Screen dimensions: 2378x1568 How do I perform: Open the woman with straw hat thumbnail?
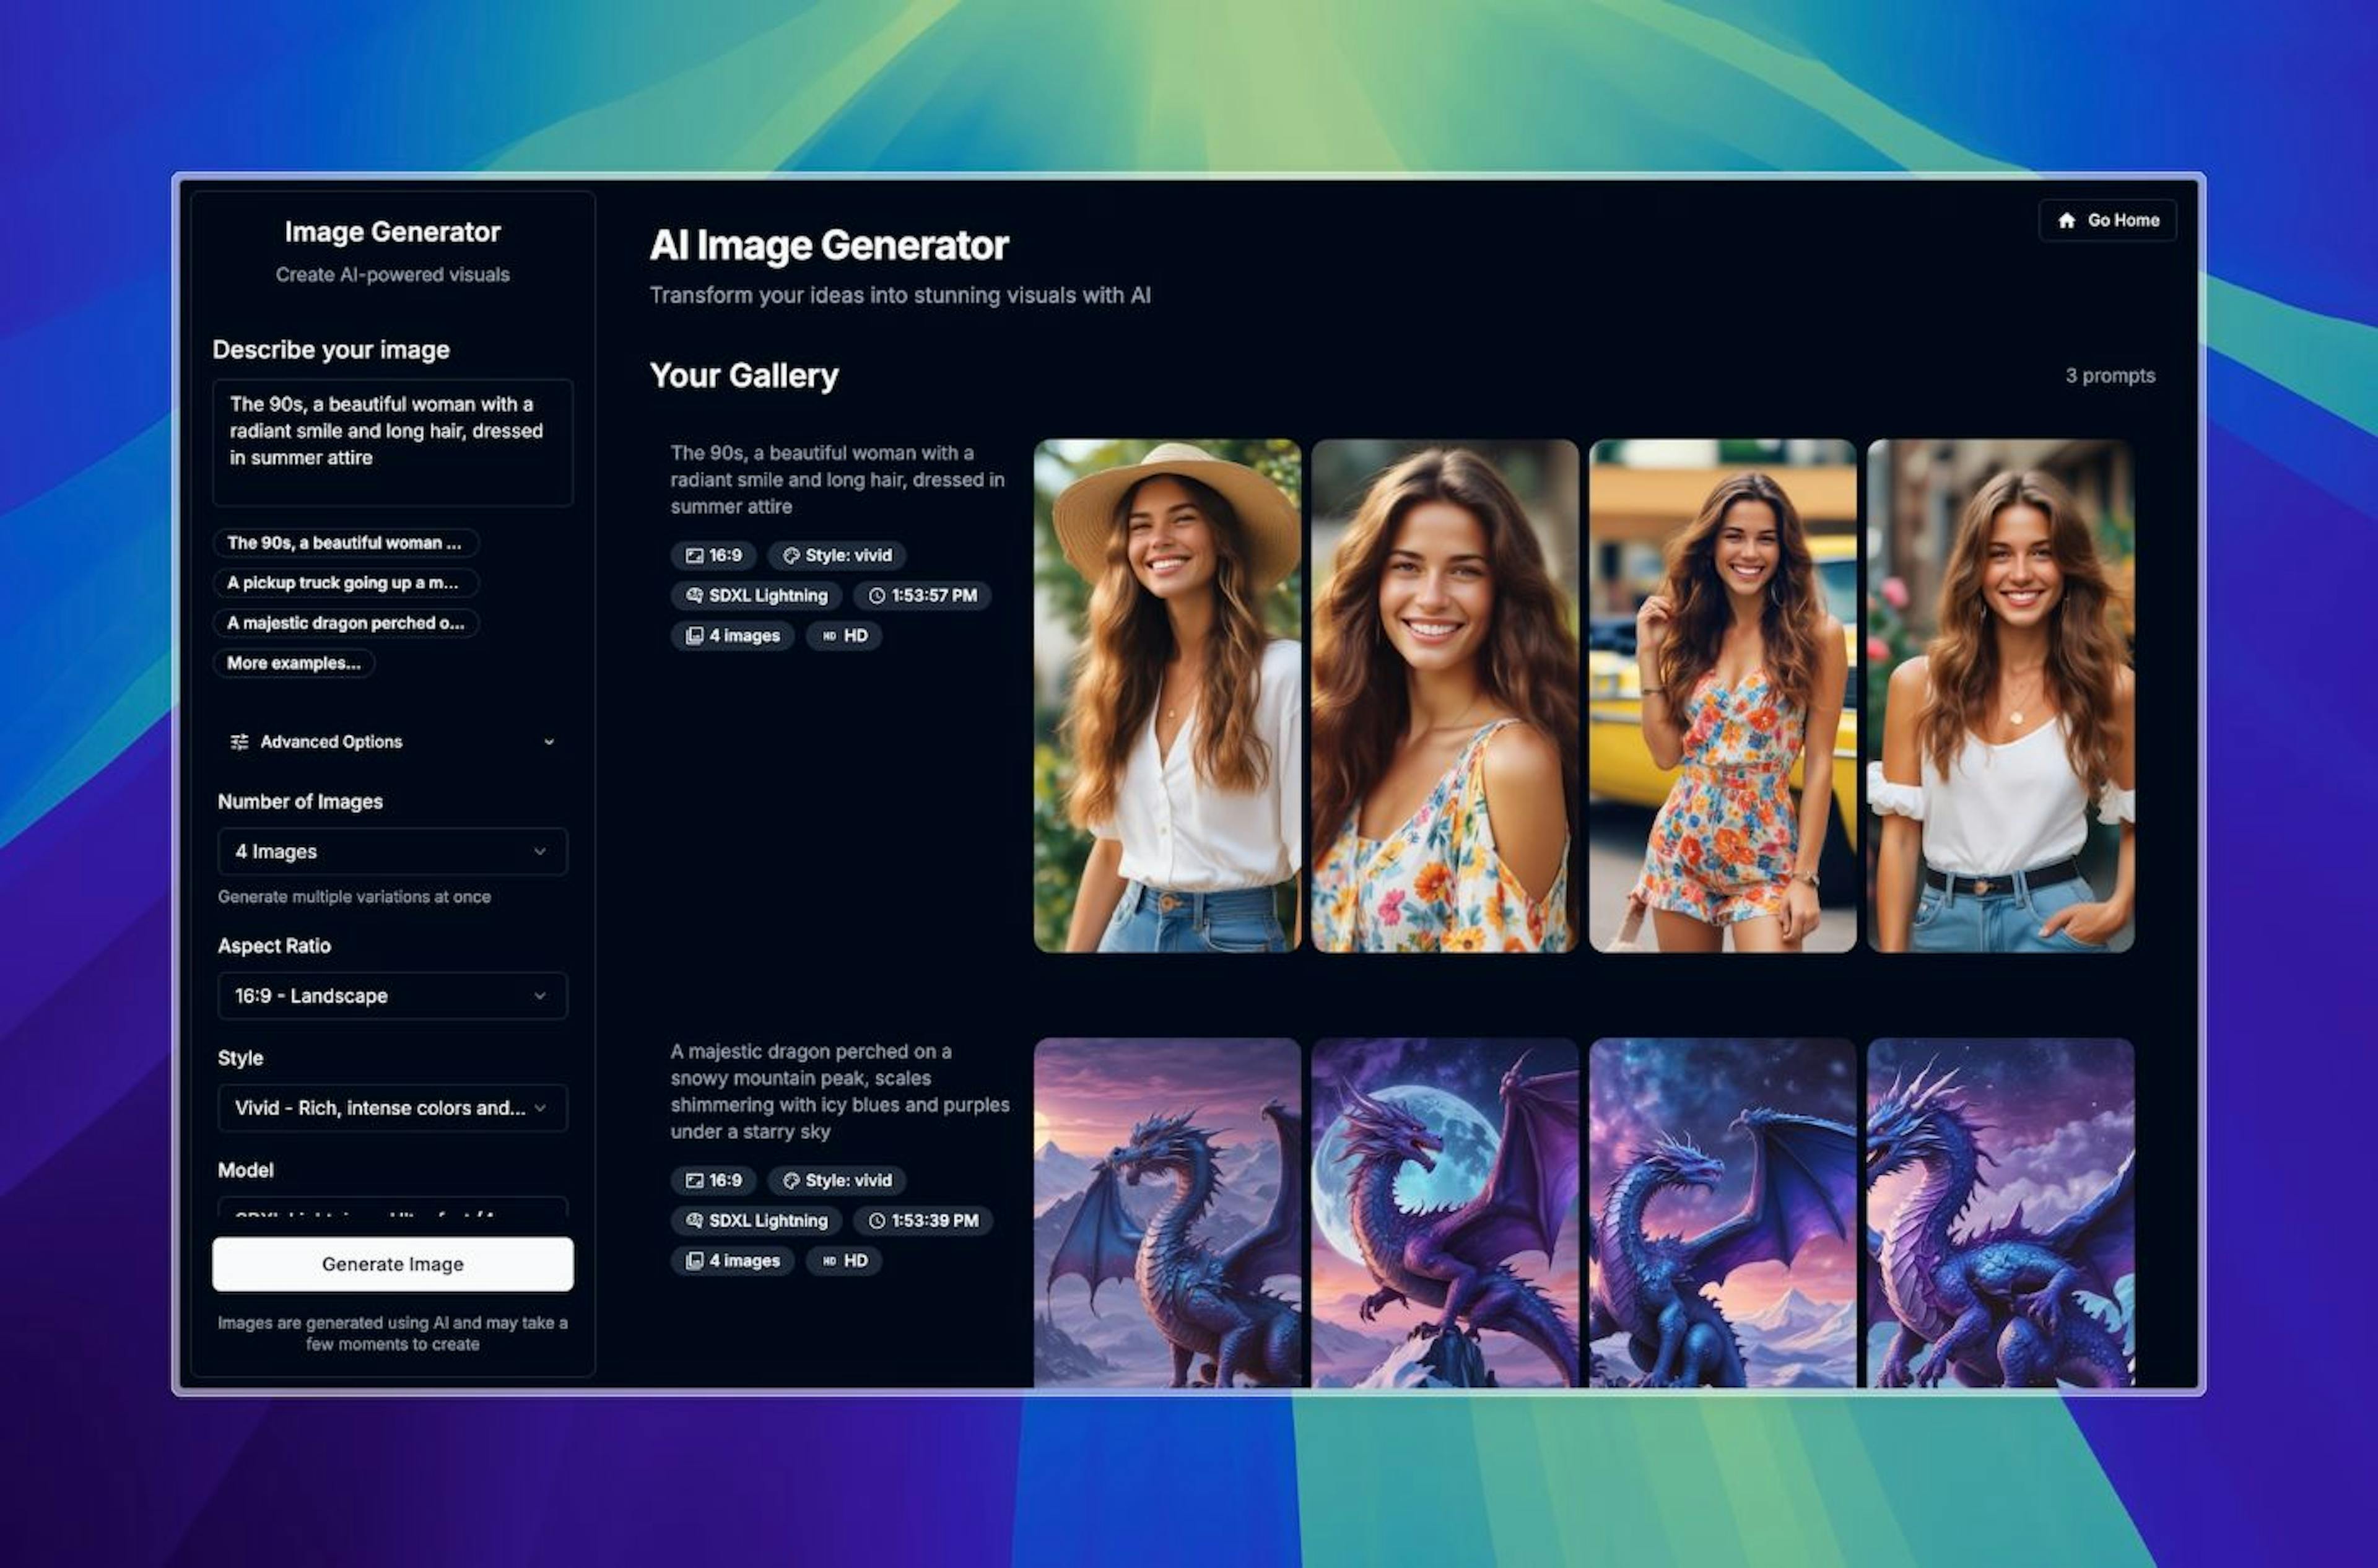tap(1166, 695)
